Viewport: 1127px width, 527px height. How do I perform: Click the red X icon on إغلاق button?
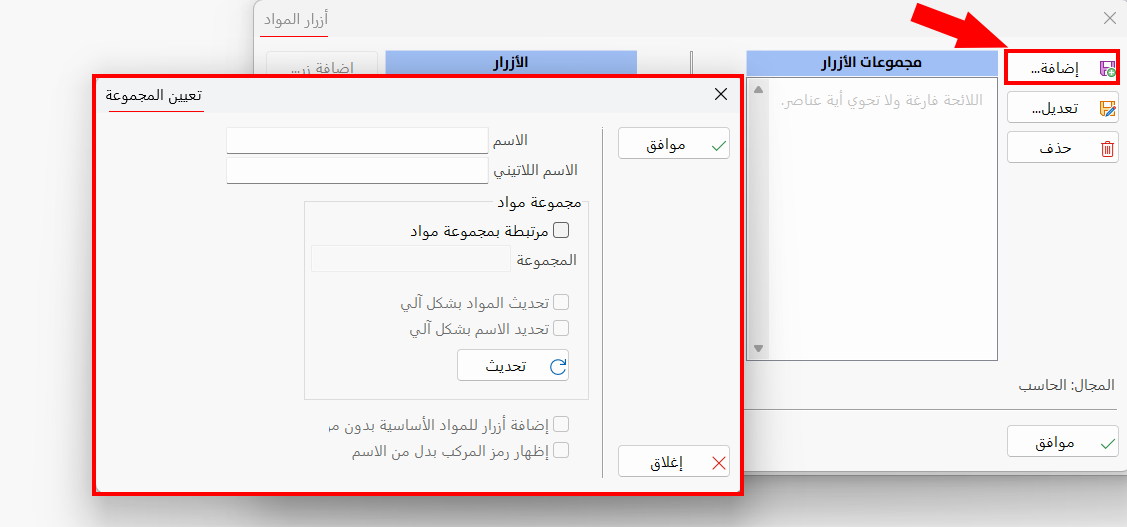click(719, 463)
